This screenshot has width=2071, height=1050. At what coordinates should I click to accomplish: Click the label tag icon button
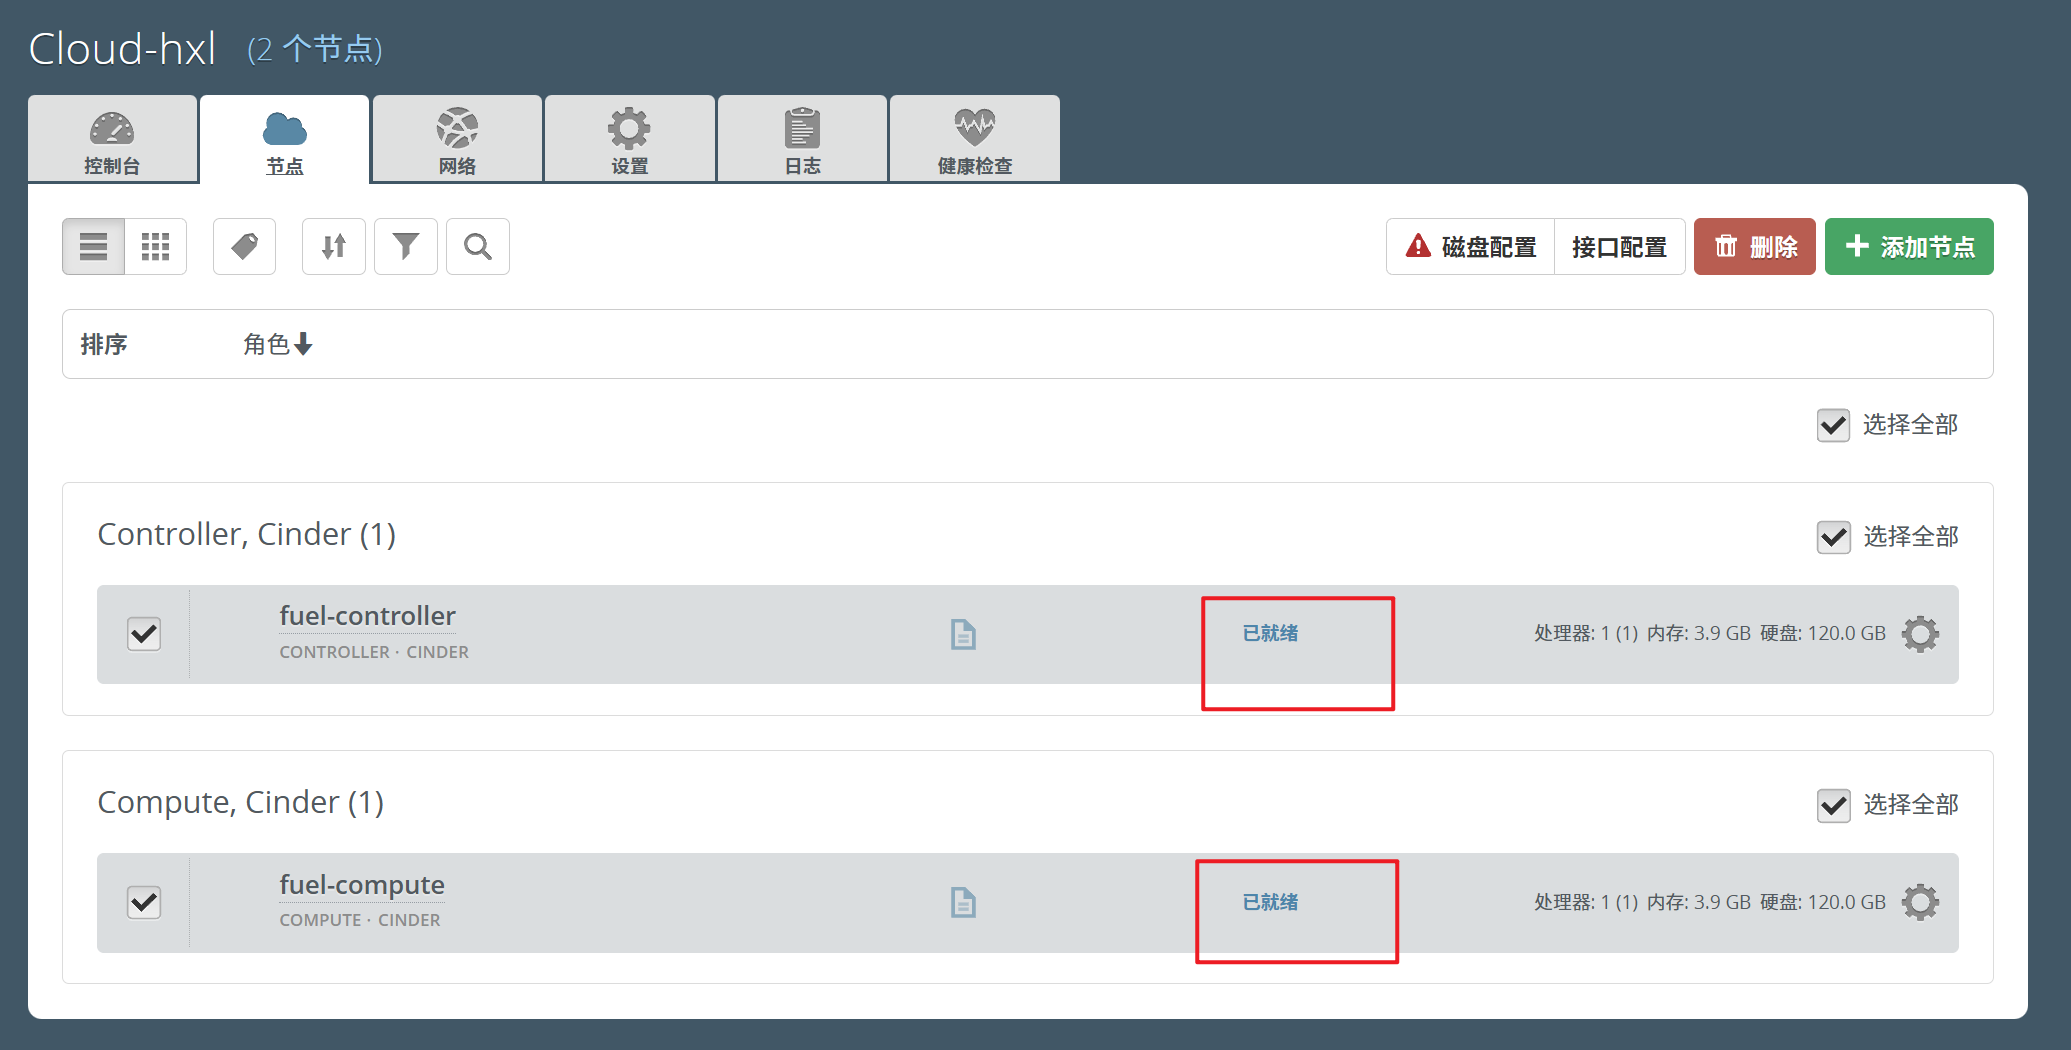tap(245, 246)
